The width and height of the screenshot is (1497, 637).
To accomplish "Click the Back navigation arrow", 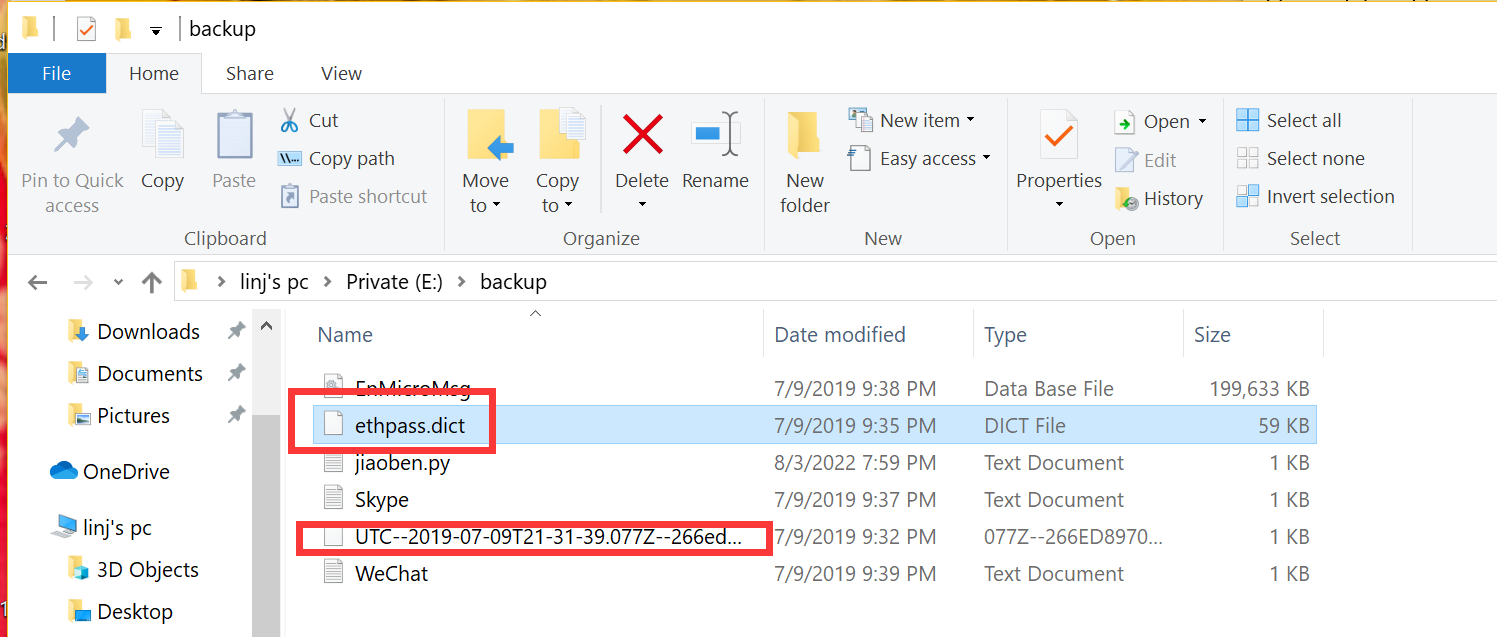I will (x=38, y=282).
